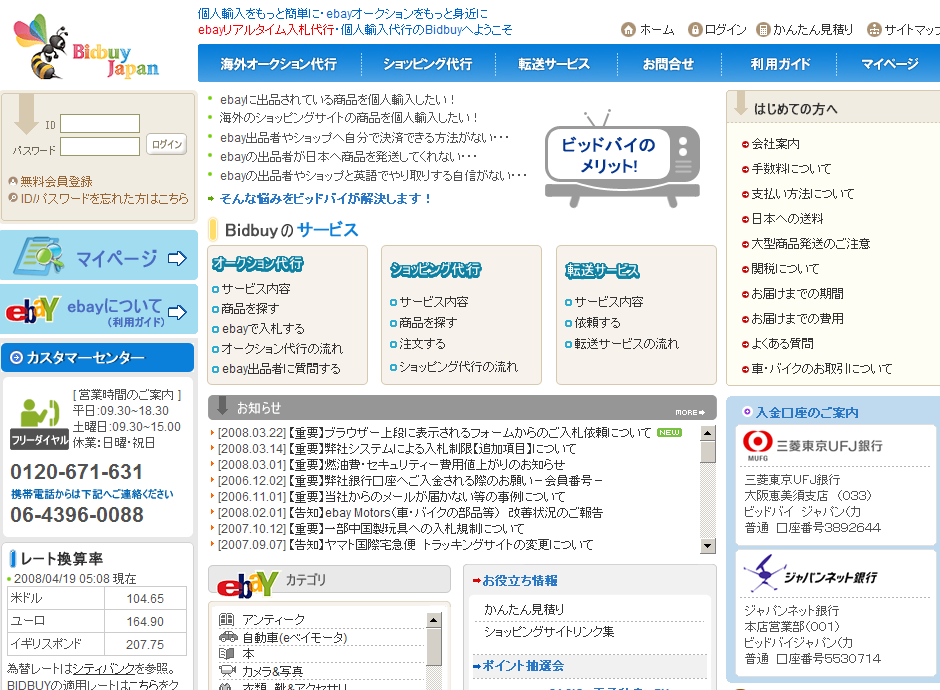The width and height of the screenshot is (940, 690).
Task: Open 支払い方法について link
Action: [x=803, y=194]
